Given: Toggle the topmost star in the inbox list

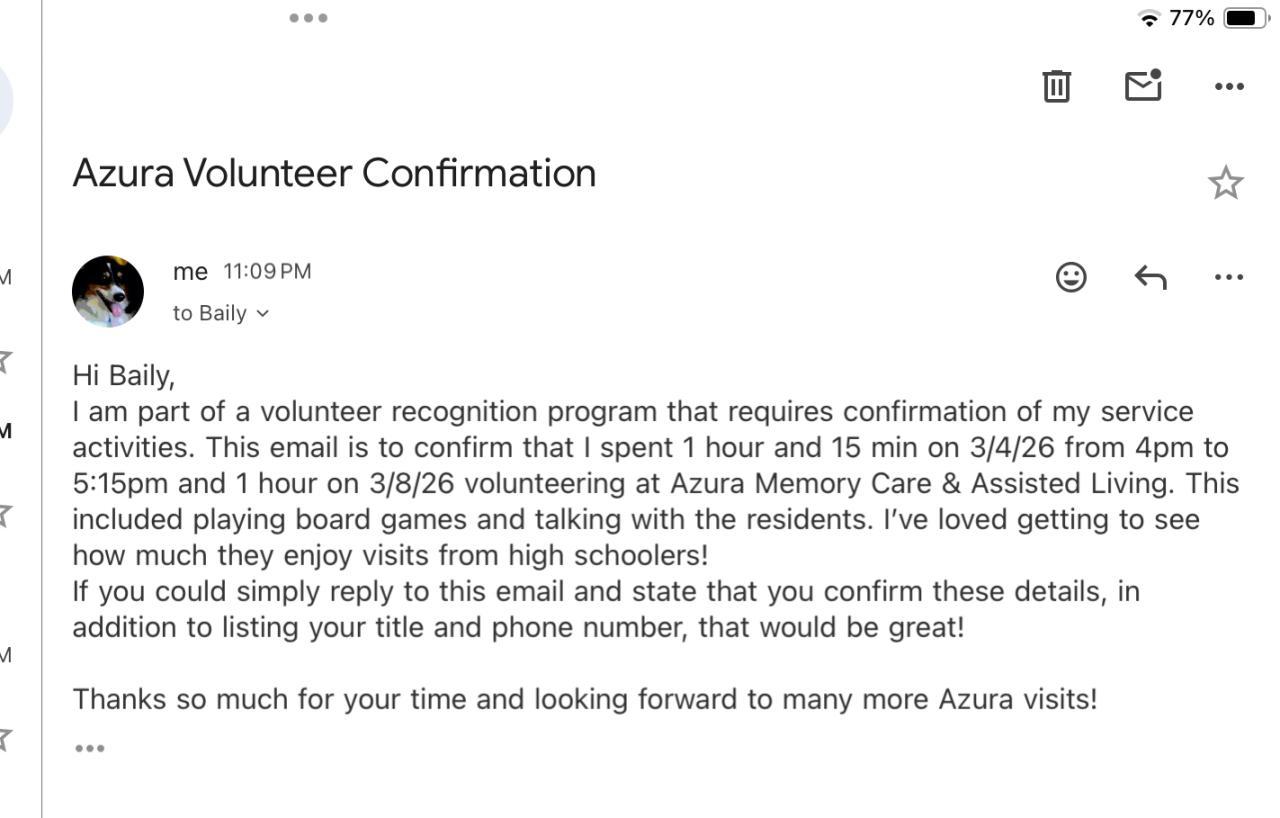Looking at the screenshot, I should click(6, 360).
